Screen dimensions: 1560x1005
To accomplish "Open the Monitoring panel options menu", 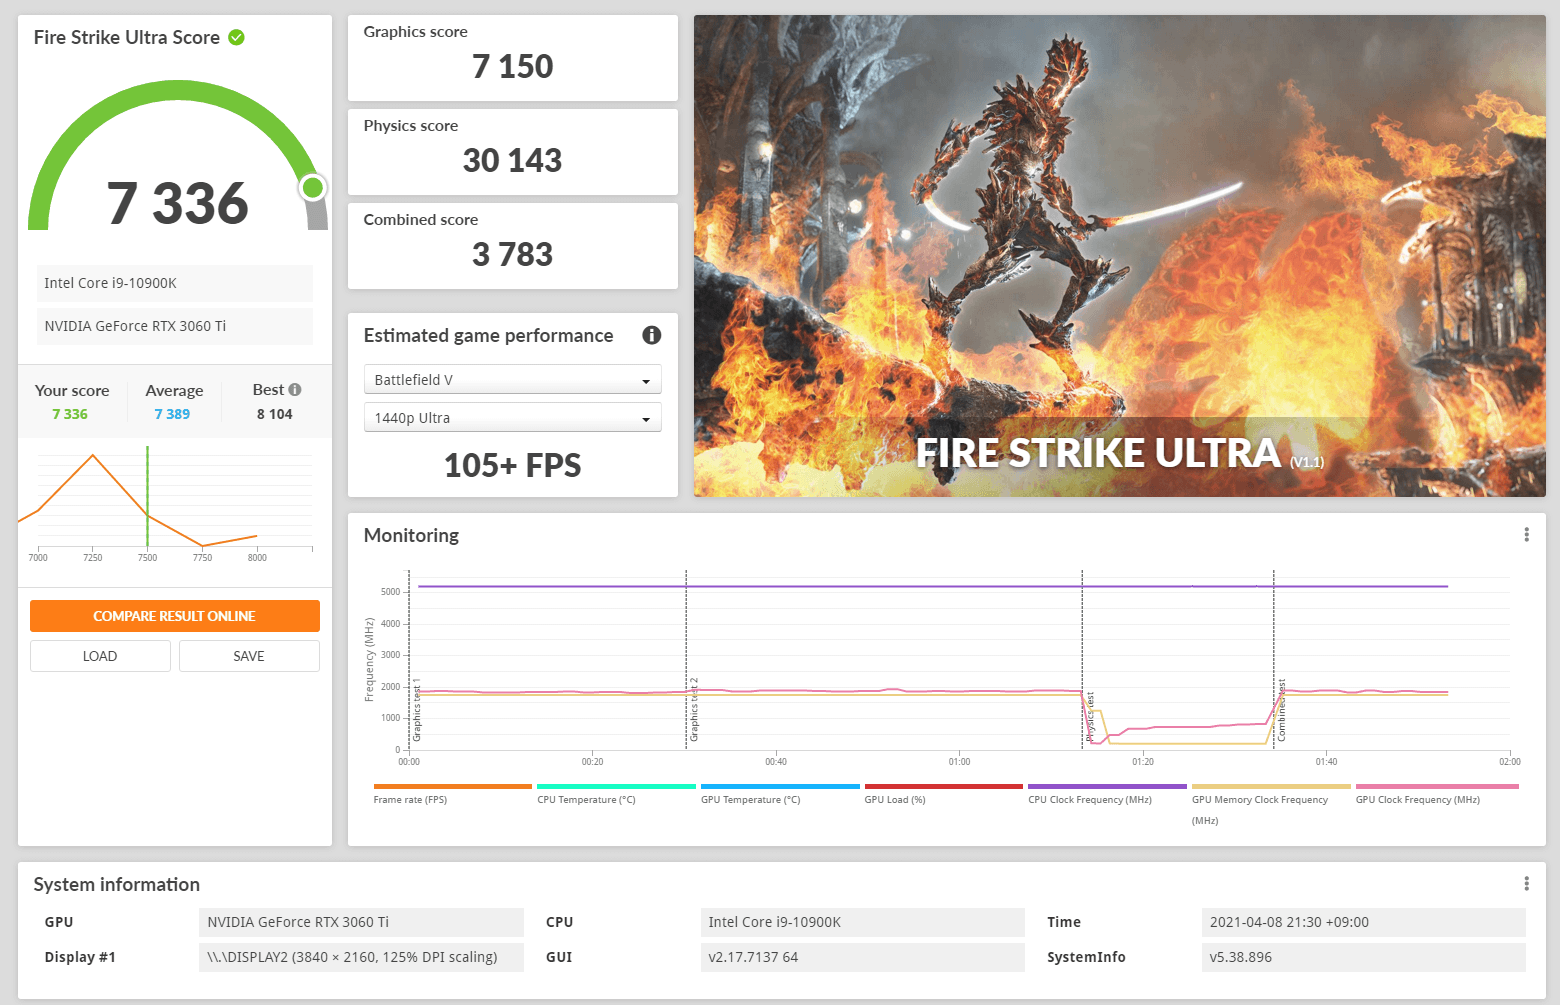I will click(x=1526, y=535).
